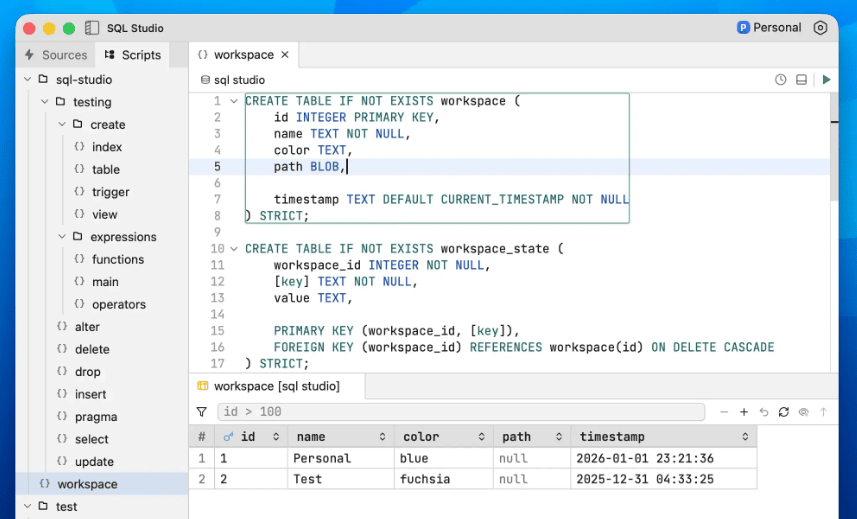
Task: Click editor line number 9
Action: [x=217, y=232]
